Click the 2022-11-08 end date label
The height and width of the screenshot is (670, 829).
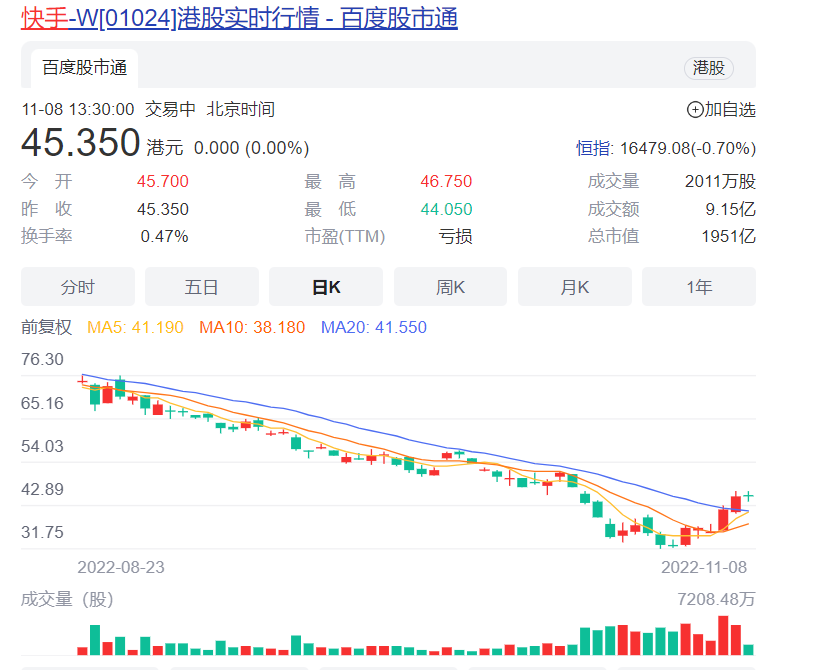[704, 566]
